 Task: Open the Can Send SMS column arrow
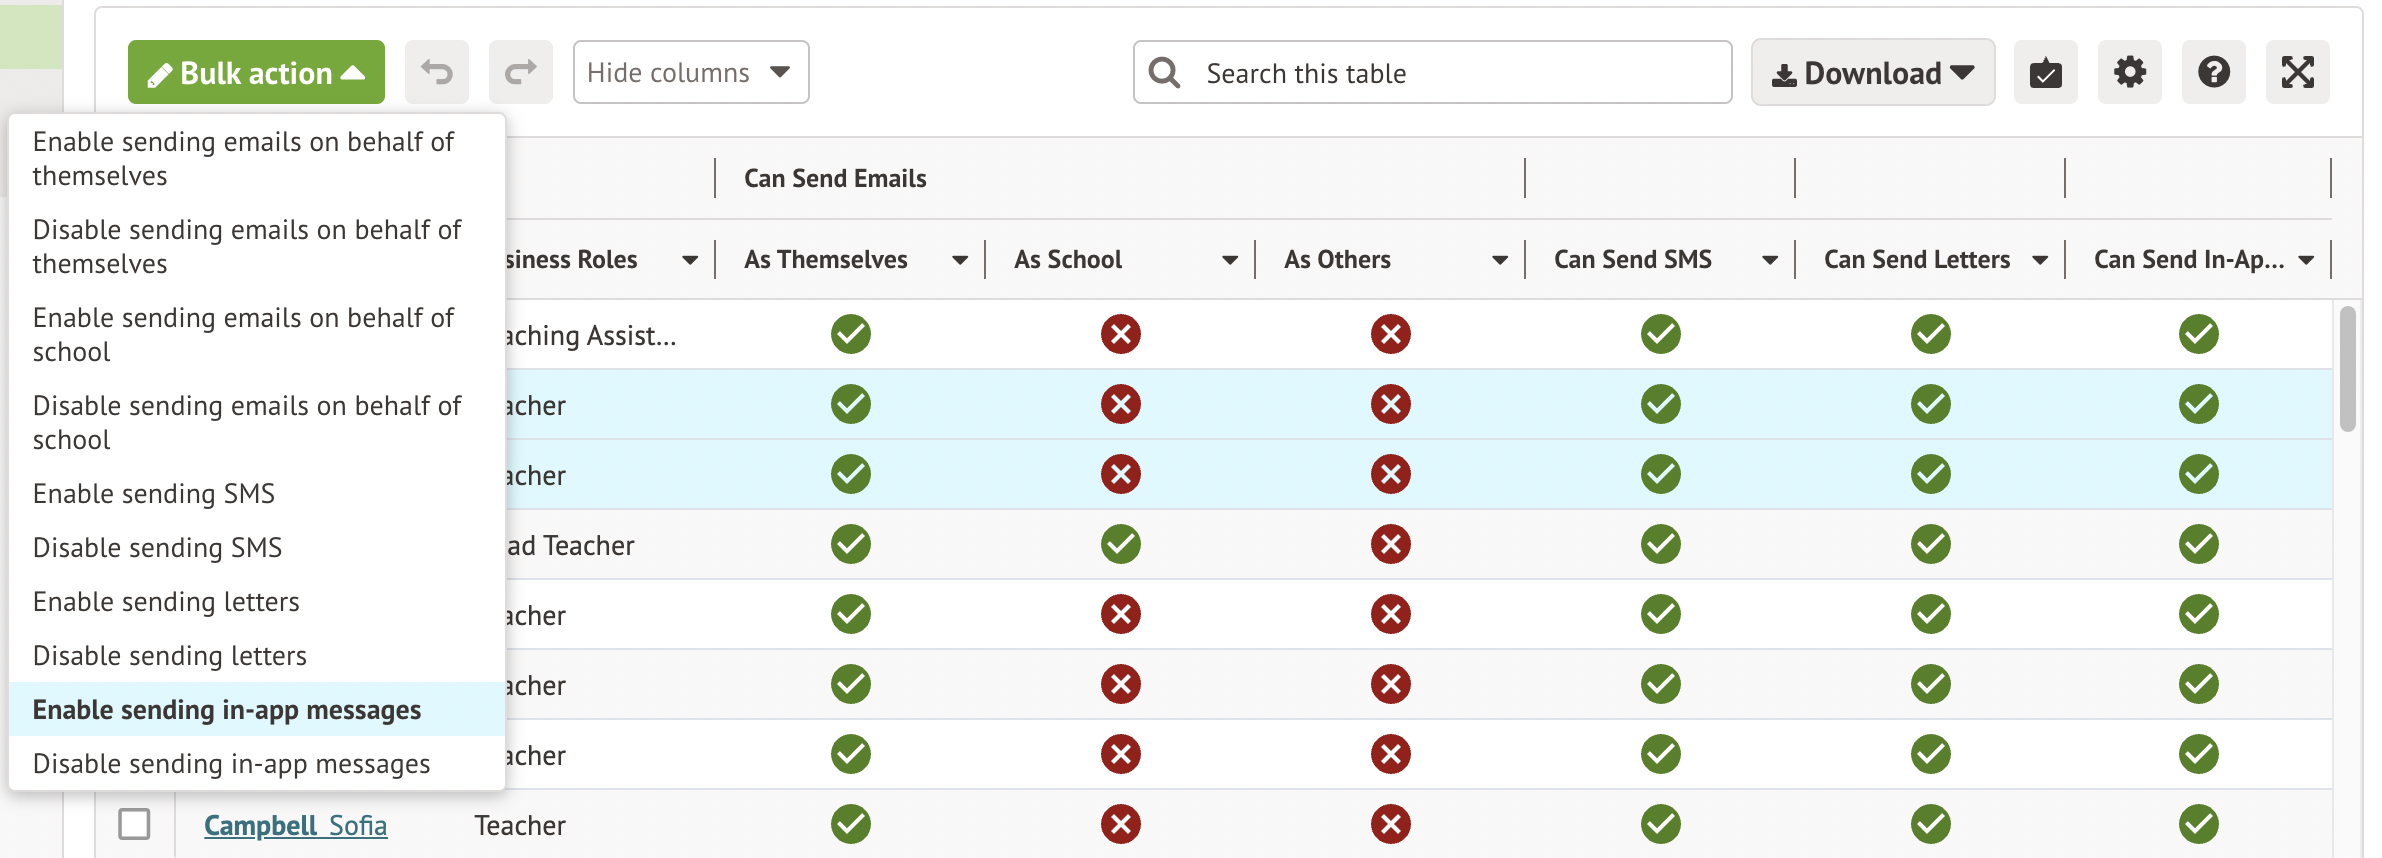(1769, 260)
